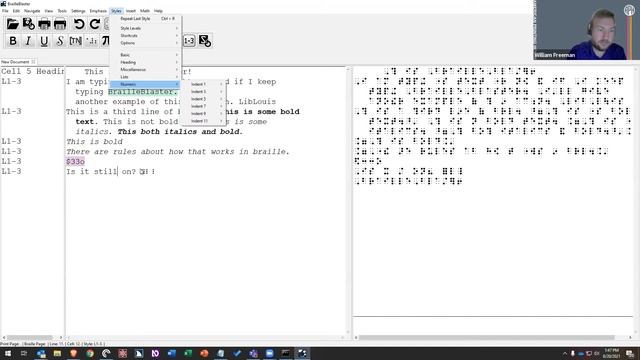
Task: Click the Undo arrow icon
Action: (79, 24)
